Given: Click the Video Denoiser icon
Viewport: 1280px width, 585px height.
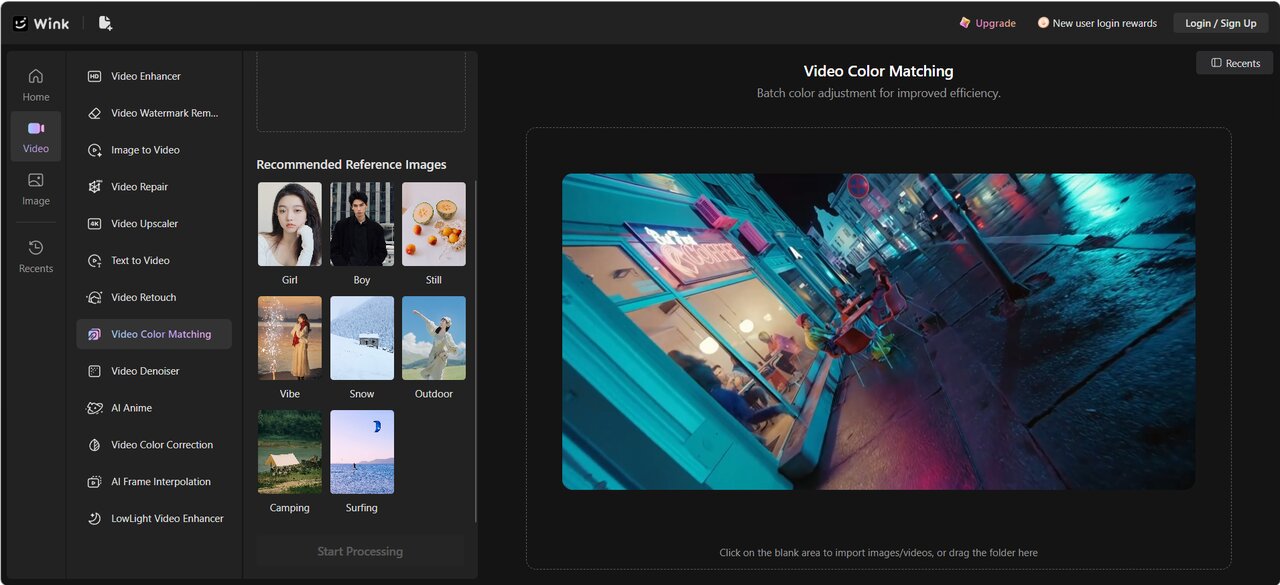Looking at the screenshot, I should [94, 371].
